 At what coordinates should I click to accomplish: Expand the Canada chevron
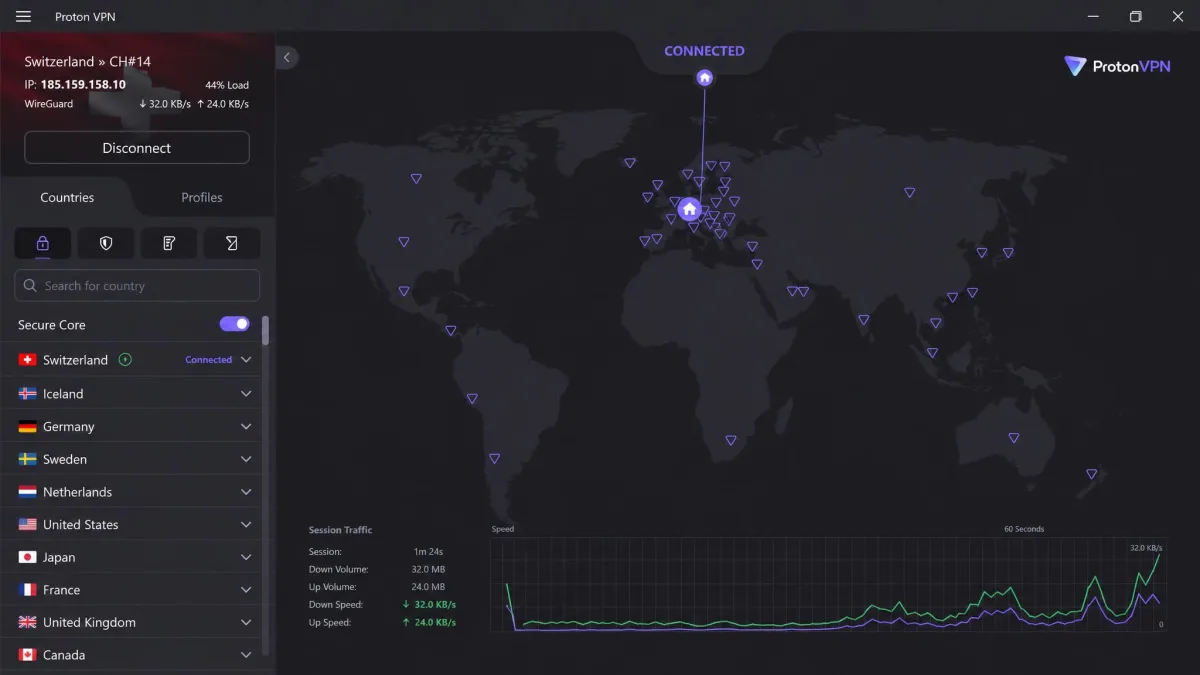tap(246, 655)
